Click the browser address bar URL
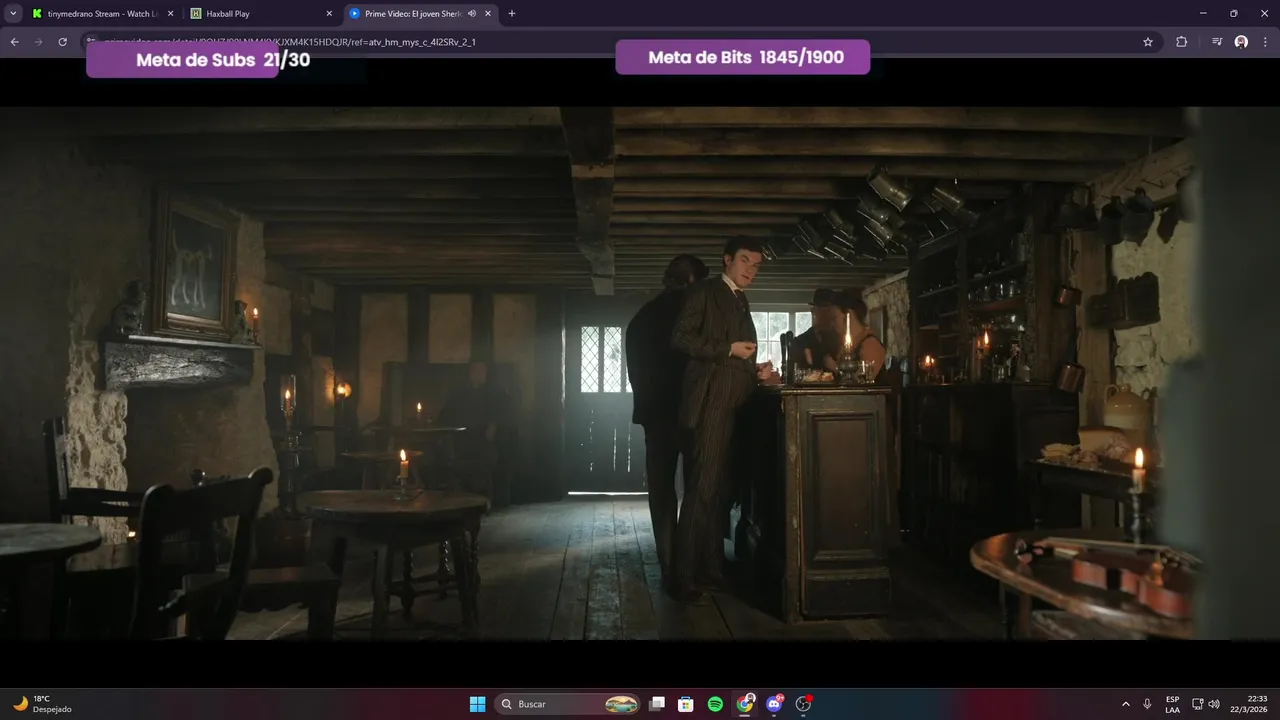The image size is (1280, 720). tap(290, 42)
